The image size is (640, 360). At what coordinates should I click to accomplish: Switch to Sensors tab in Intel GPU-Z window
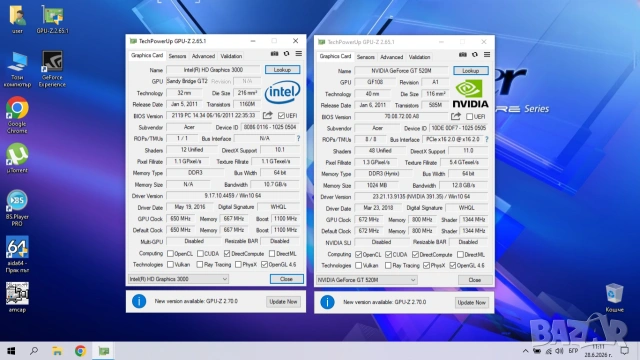point(177,56)
